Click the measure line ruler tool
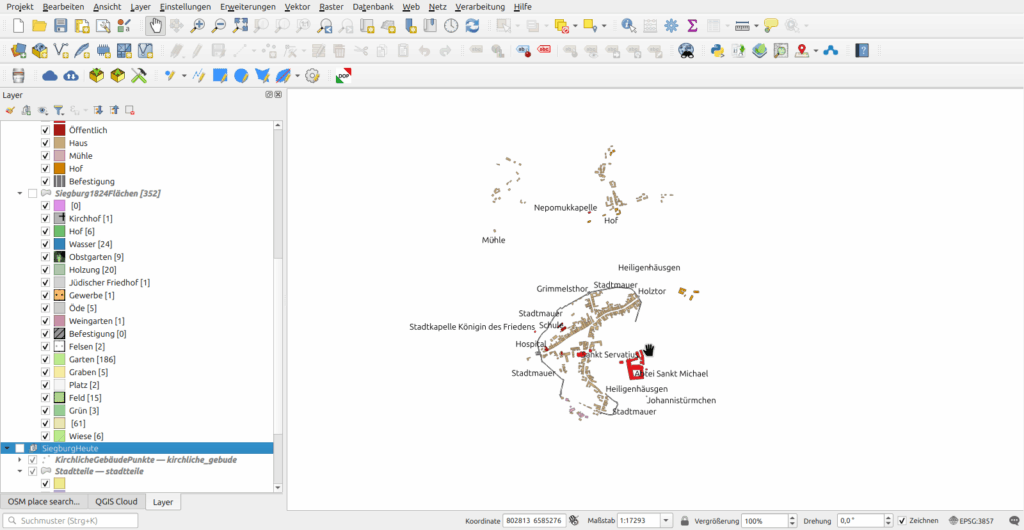 pos(741,26)
